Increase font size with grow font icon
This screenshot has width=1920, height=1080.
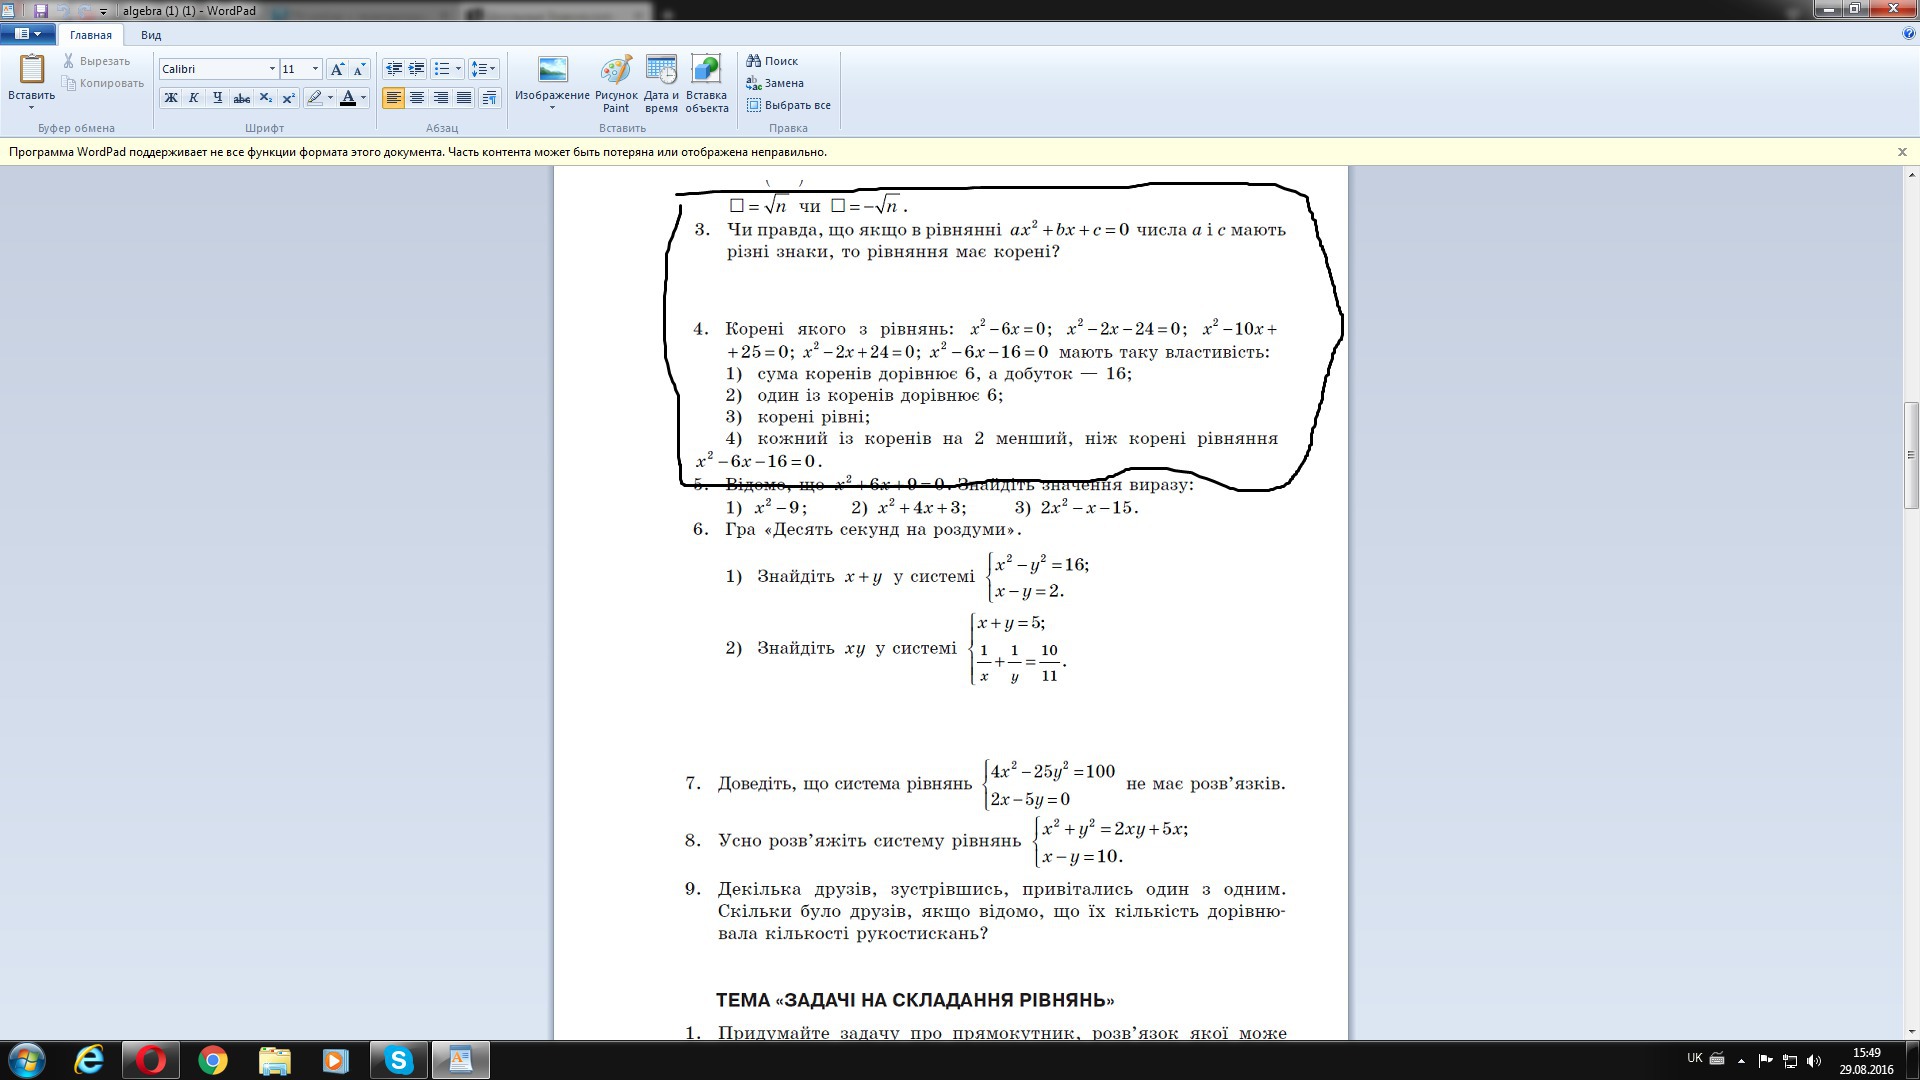(x=338, y=69)
